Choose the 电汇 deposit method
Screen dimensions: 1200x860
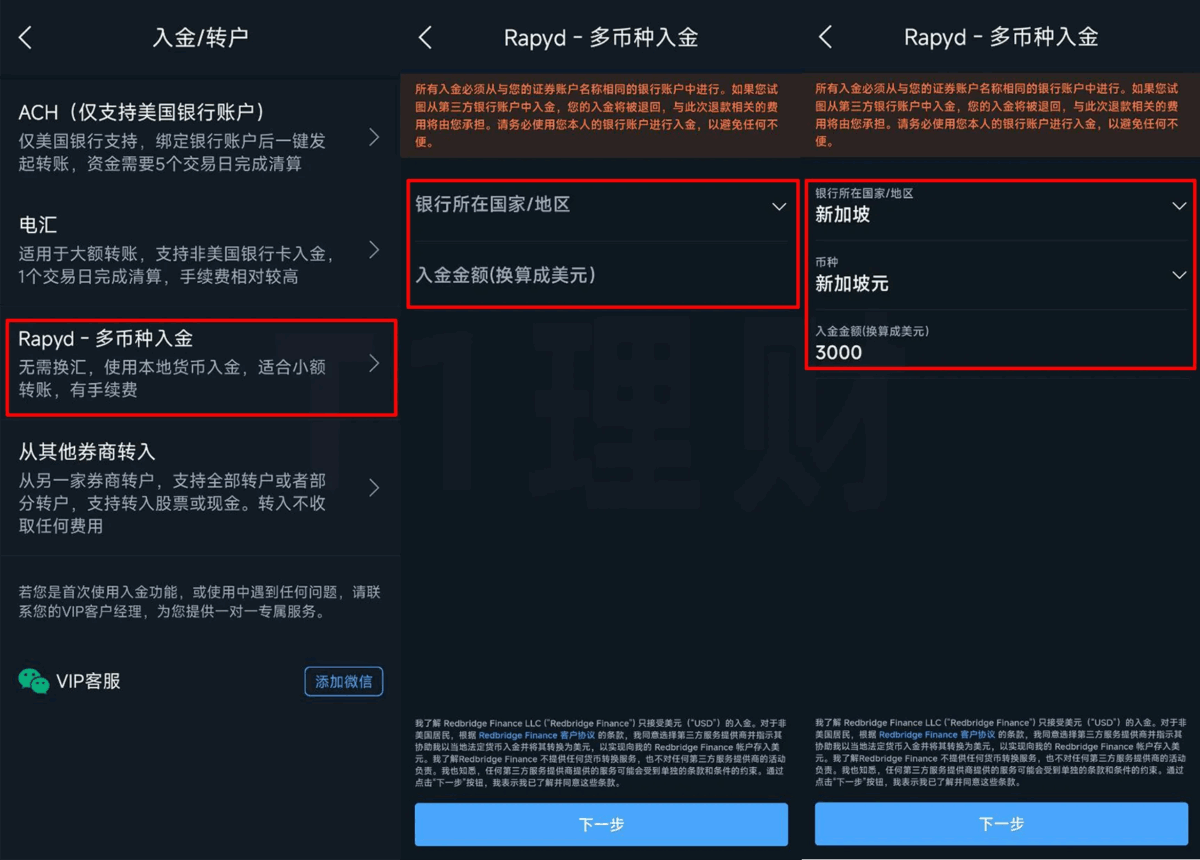200,250
